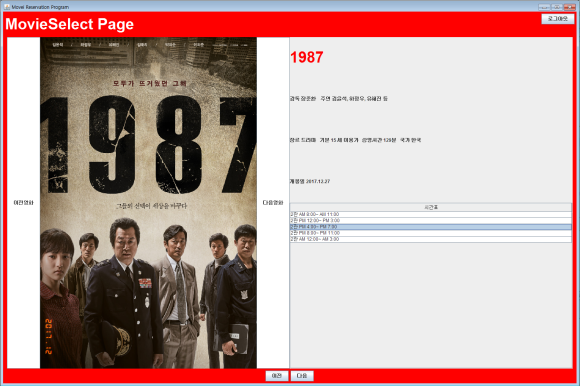Select the AM 8:00~ AM 11:00 showtime row
580x386 pixels.
click(x=431, y=214)
